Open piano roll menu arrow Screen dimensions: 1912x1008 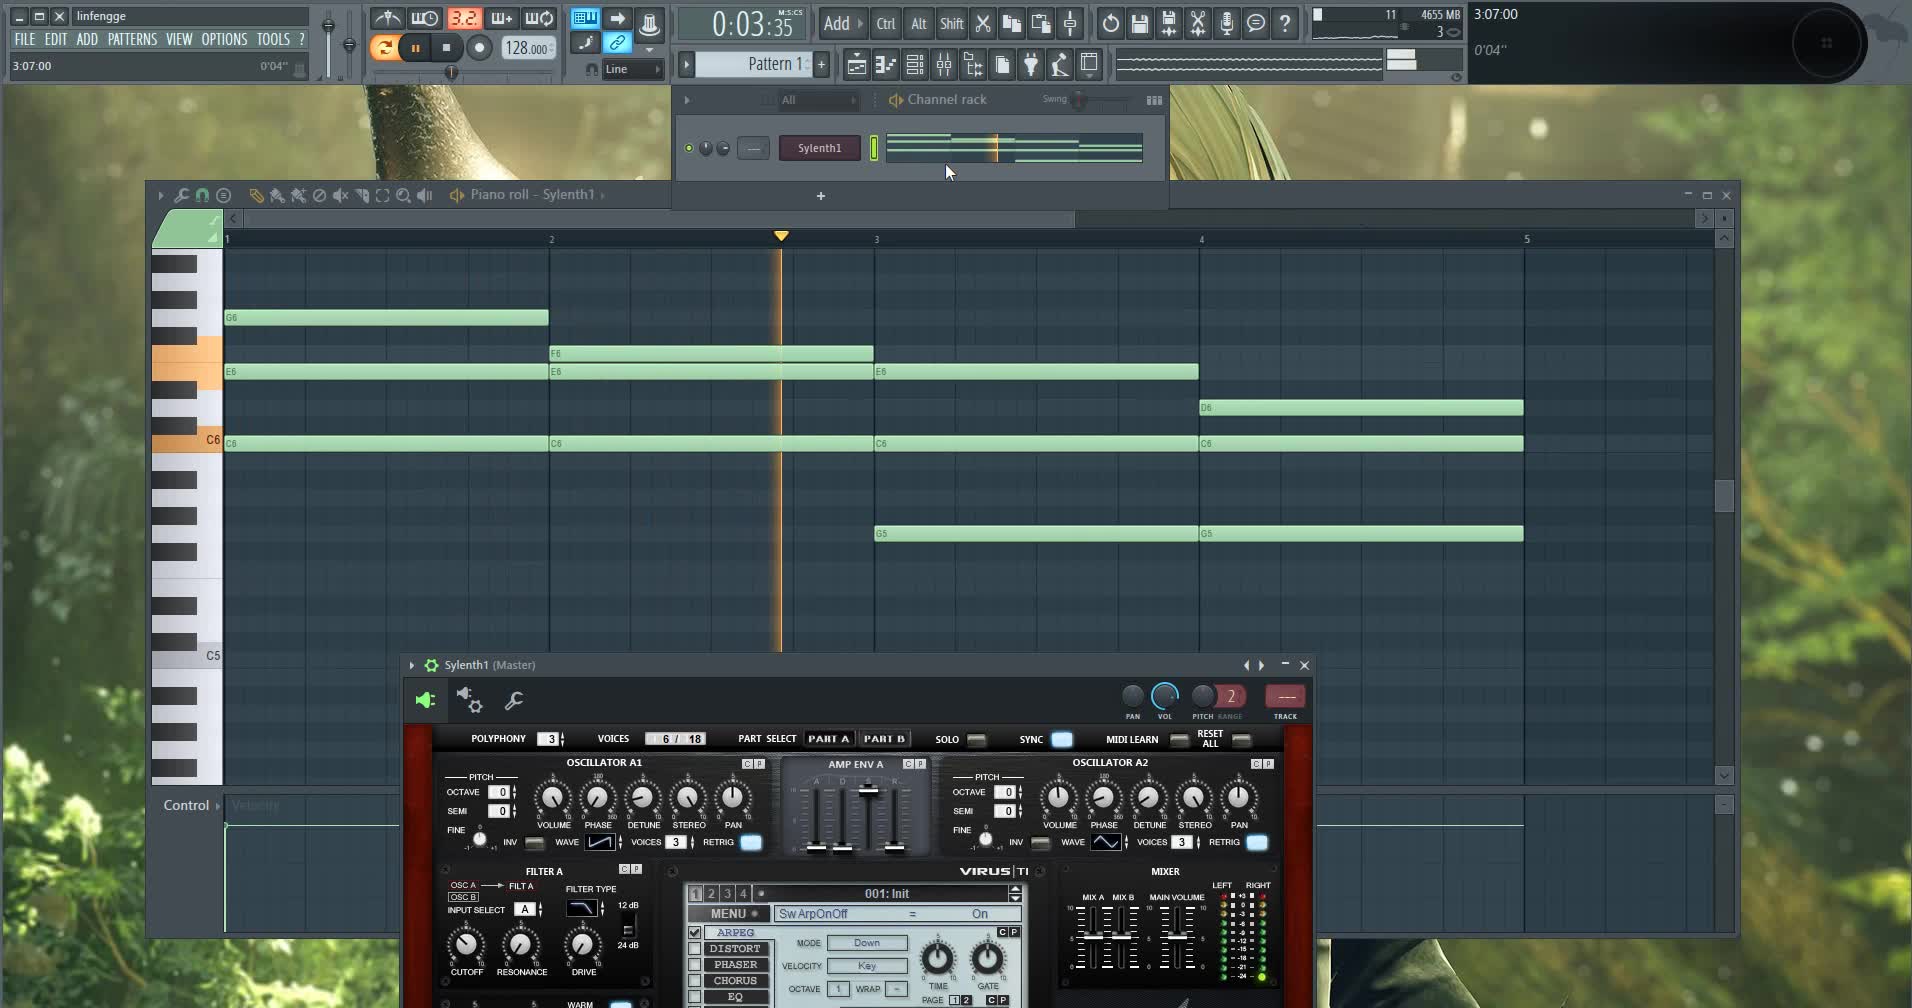[160, 195]
